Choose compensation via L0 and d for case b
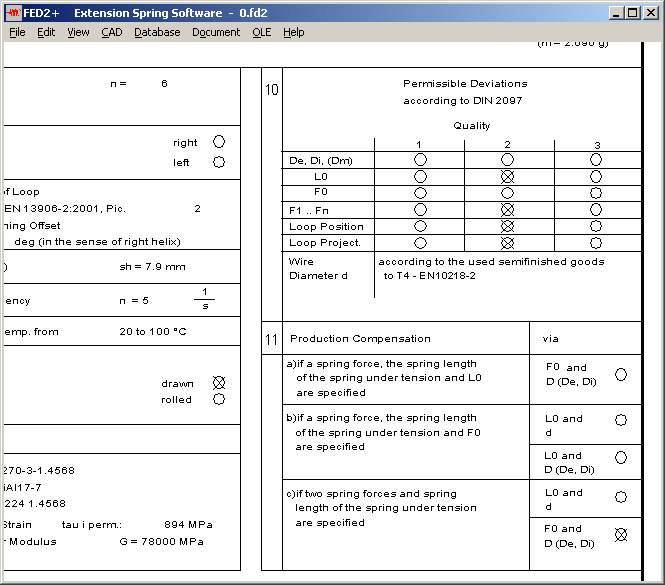This screenshot has height=585, width=665. [x=621, y=420]
